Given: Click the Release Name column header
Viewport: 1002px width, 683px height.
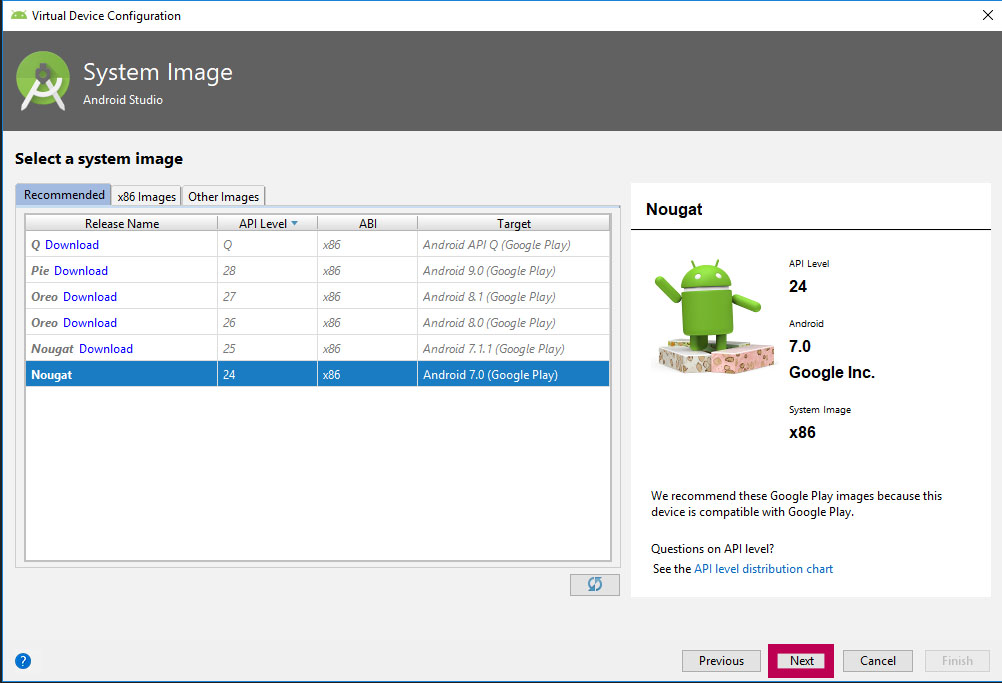Looking at the screenshot, I should [x=121, y=224].
